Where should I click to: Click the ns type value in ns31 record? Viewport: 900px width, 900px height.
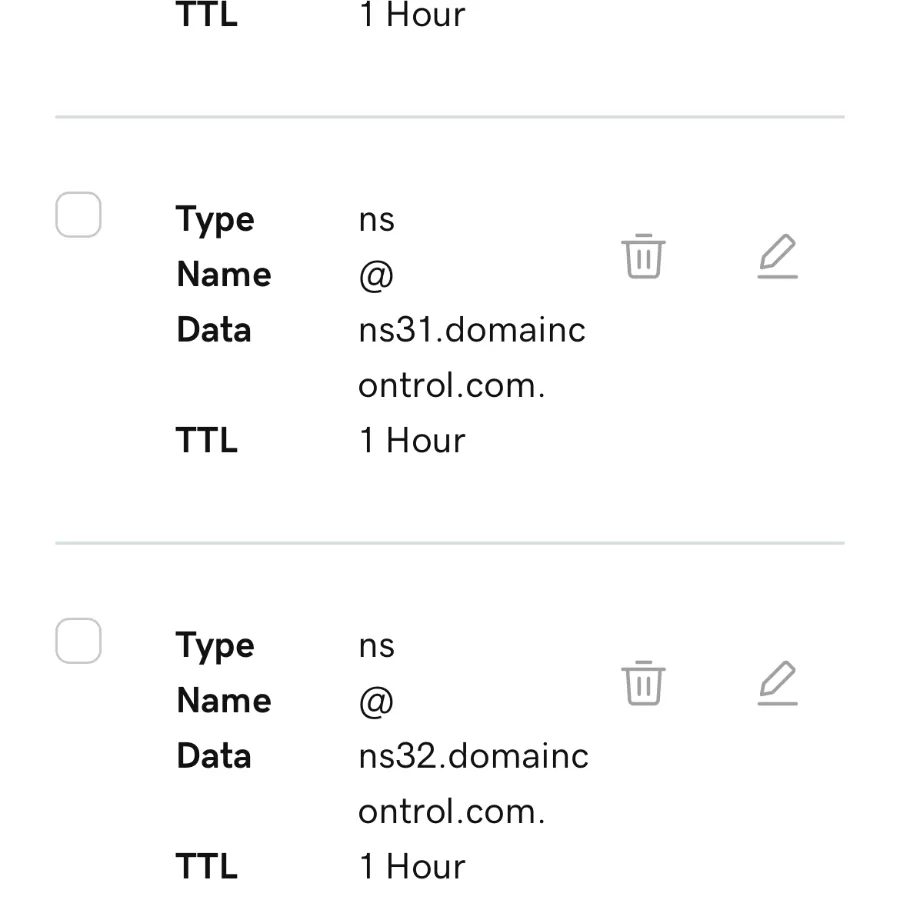point(376,220)
